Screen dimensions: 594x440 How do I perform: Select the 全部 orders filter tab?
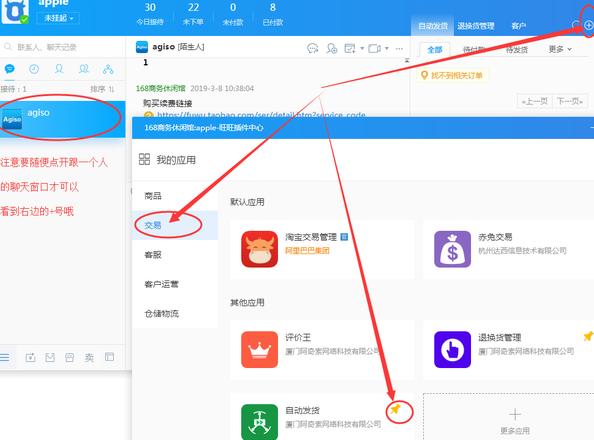[435, 49]
